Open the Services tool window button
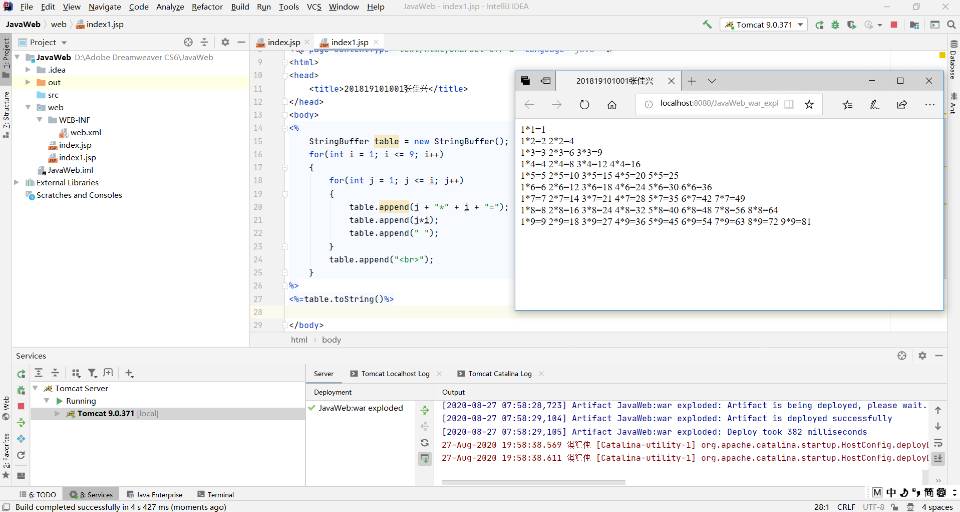The image size is (960, 512). coord(91,494)
